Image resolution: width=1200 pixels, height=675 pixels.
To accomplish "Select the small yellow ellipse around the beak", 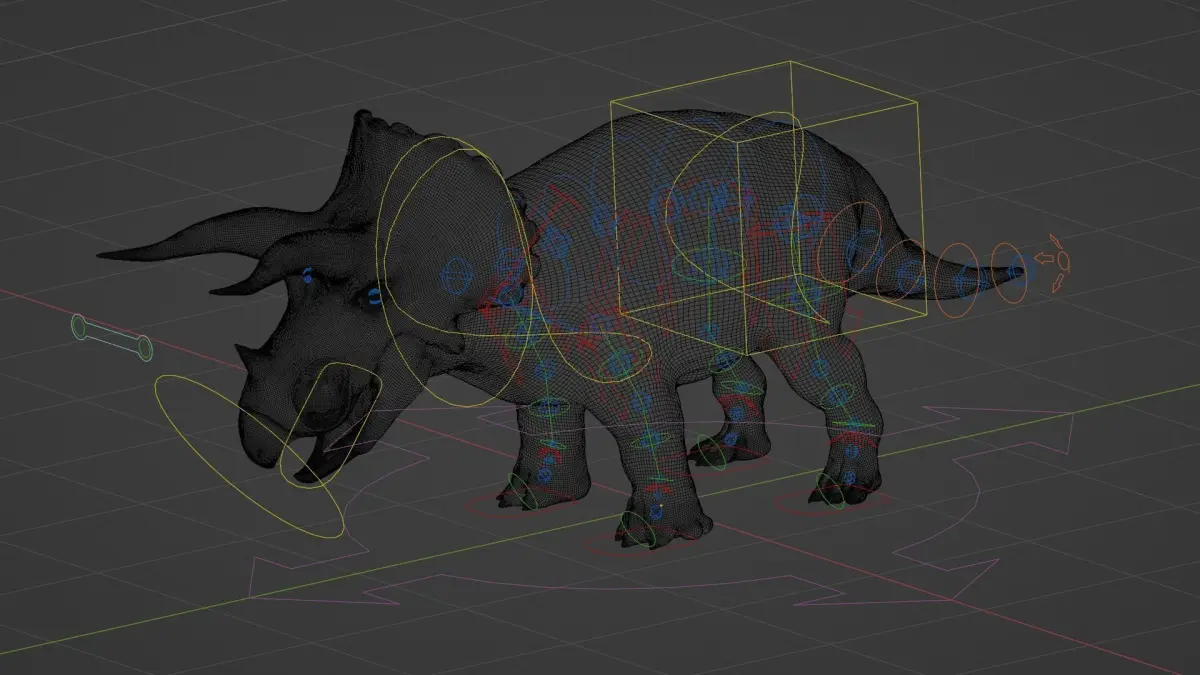I will [330, 425].
